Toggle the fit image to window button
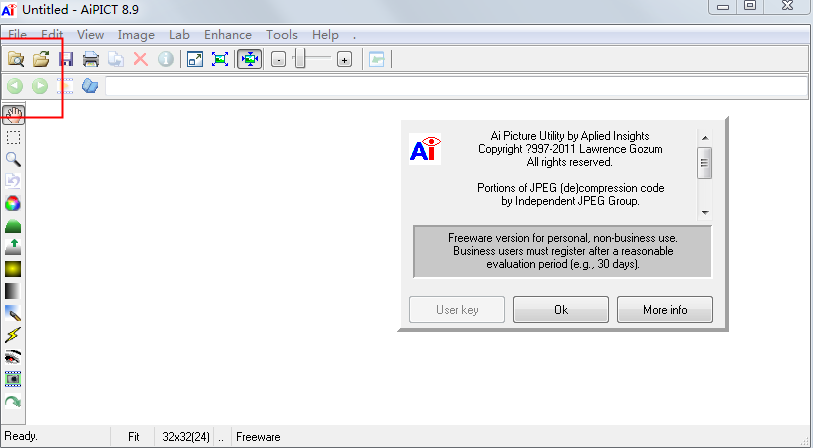 [249, 59]
